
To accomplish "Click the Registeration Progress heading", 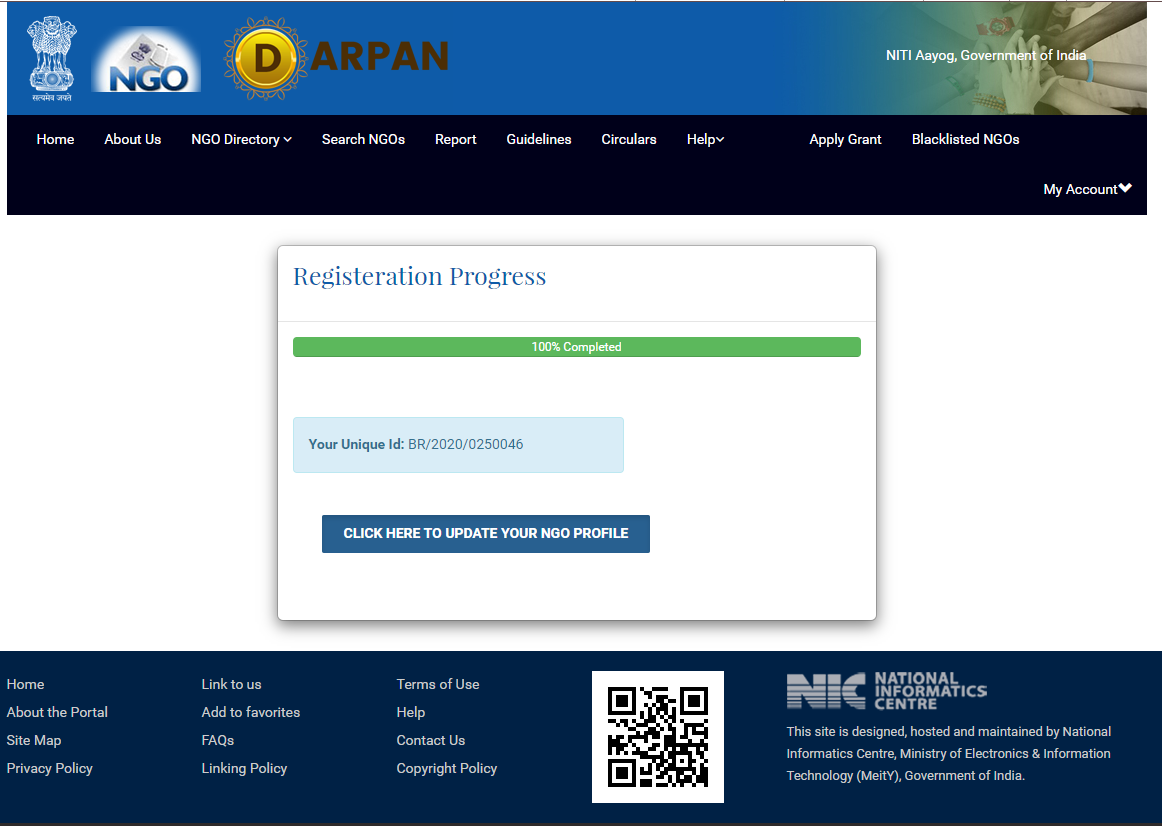I will tap(419, 276).
